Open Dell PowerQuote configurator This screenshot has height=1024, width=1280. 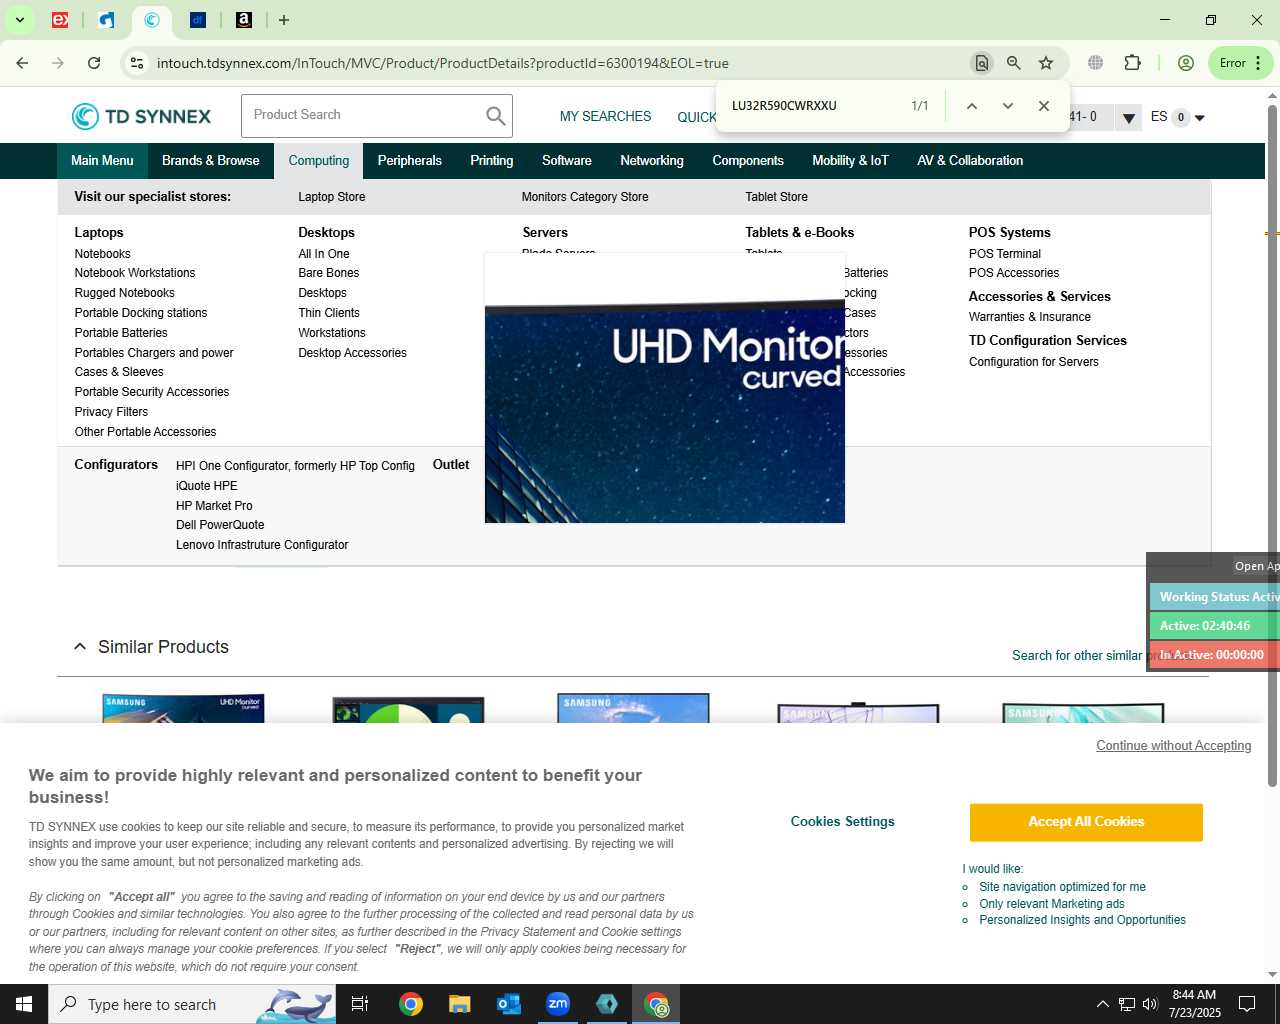point(220,525)
